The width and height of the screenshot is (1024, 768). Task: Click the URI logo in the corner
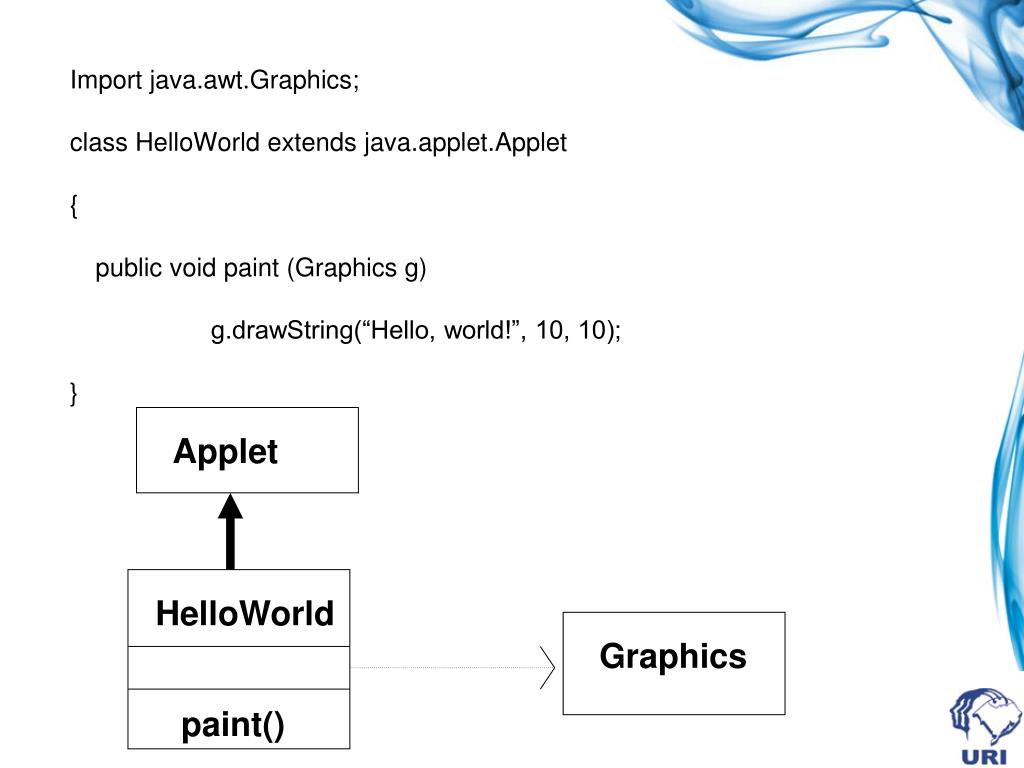[x=986, y=726]
